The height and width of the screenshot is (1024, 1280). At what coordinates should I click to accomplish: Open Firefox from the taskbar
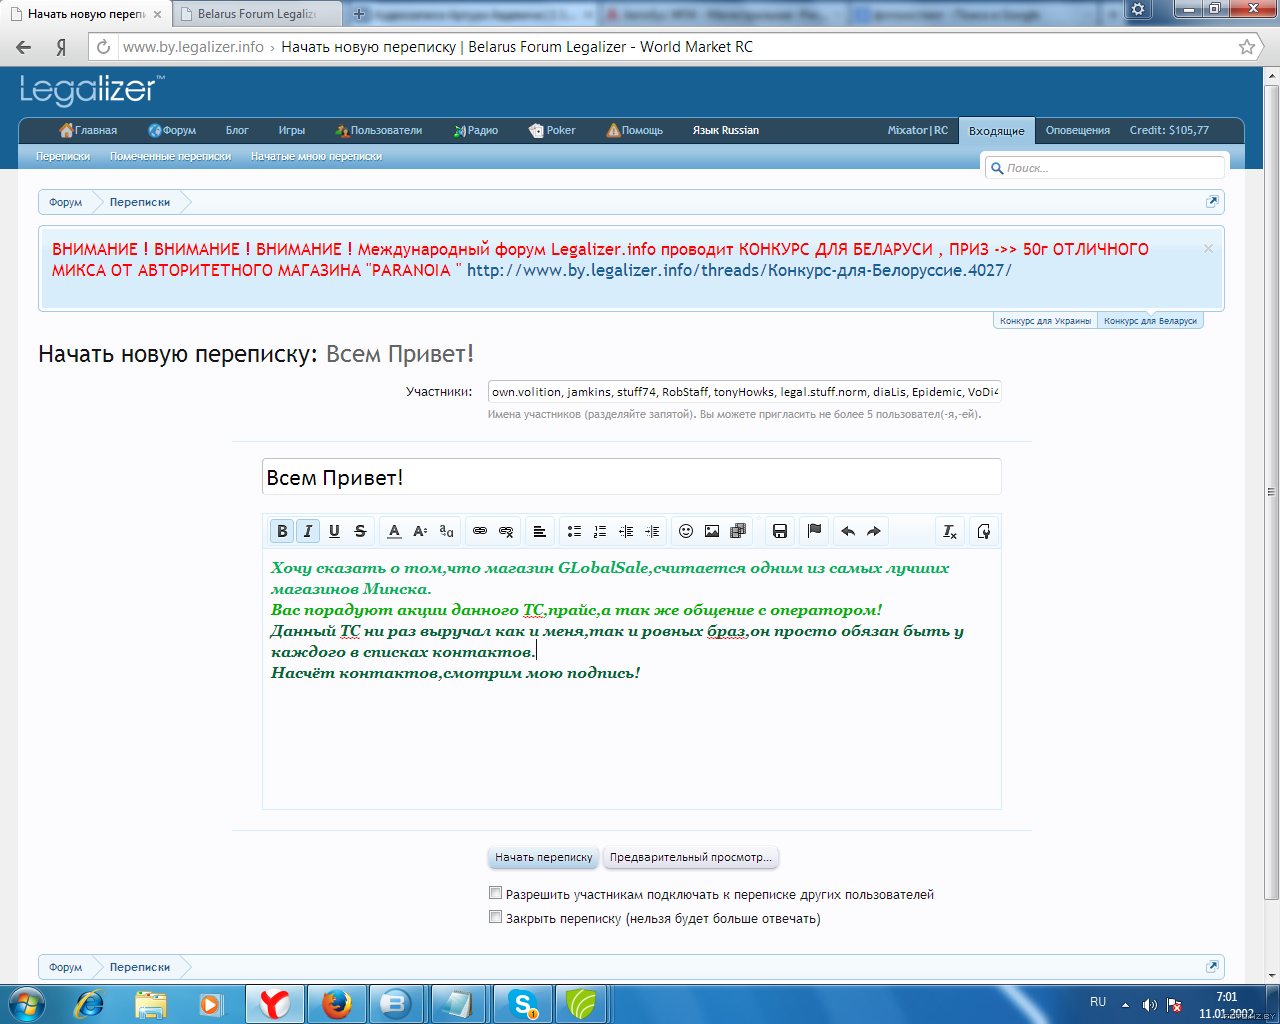click(337, 1004)
